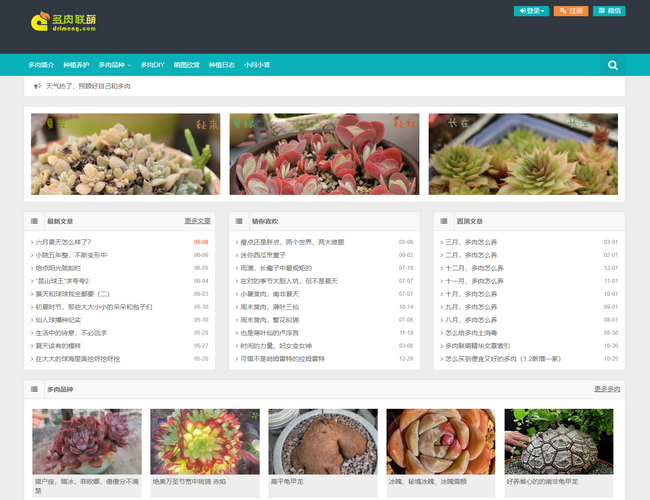Click list icon beside 猜你喜欢 heading
Screen dimensions: 650x500
(x=241, y=221)
